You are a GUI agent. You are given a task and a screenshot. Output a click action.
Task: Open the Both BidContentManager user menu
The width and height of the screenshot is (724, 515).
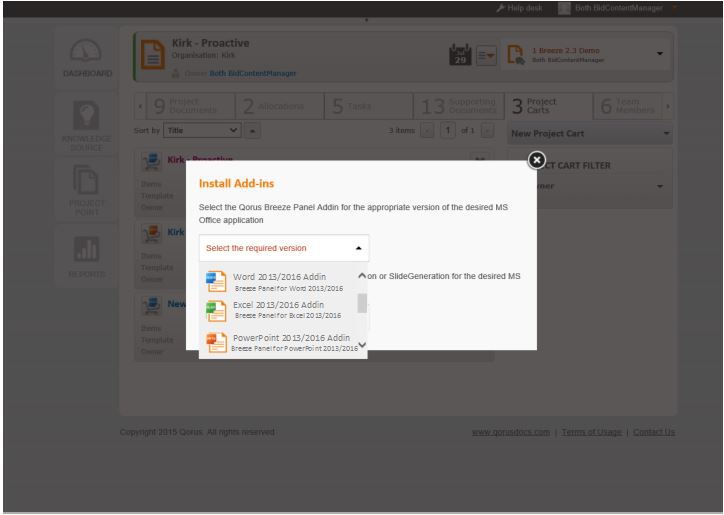pyautogui.click(x=617, y=8)
